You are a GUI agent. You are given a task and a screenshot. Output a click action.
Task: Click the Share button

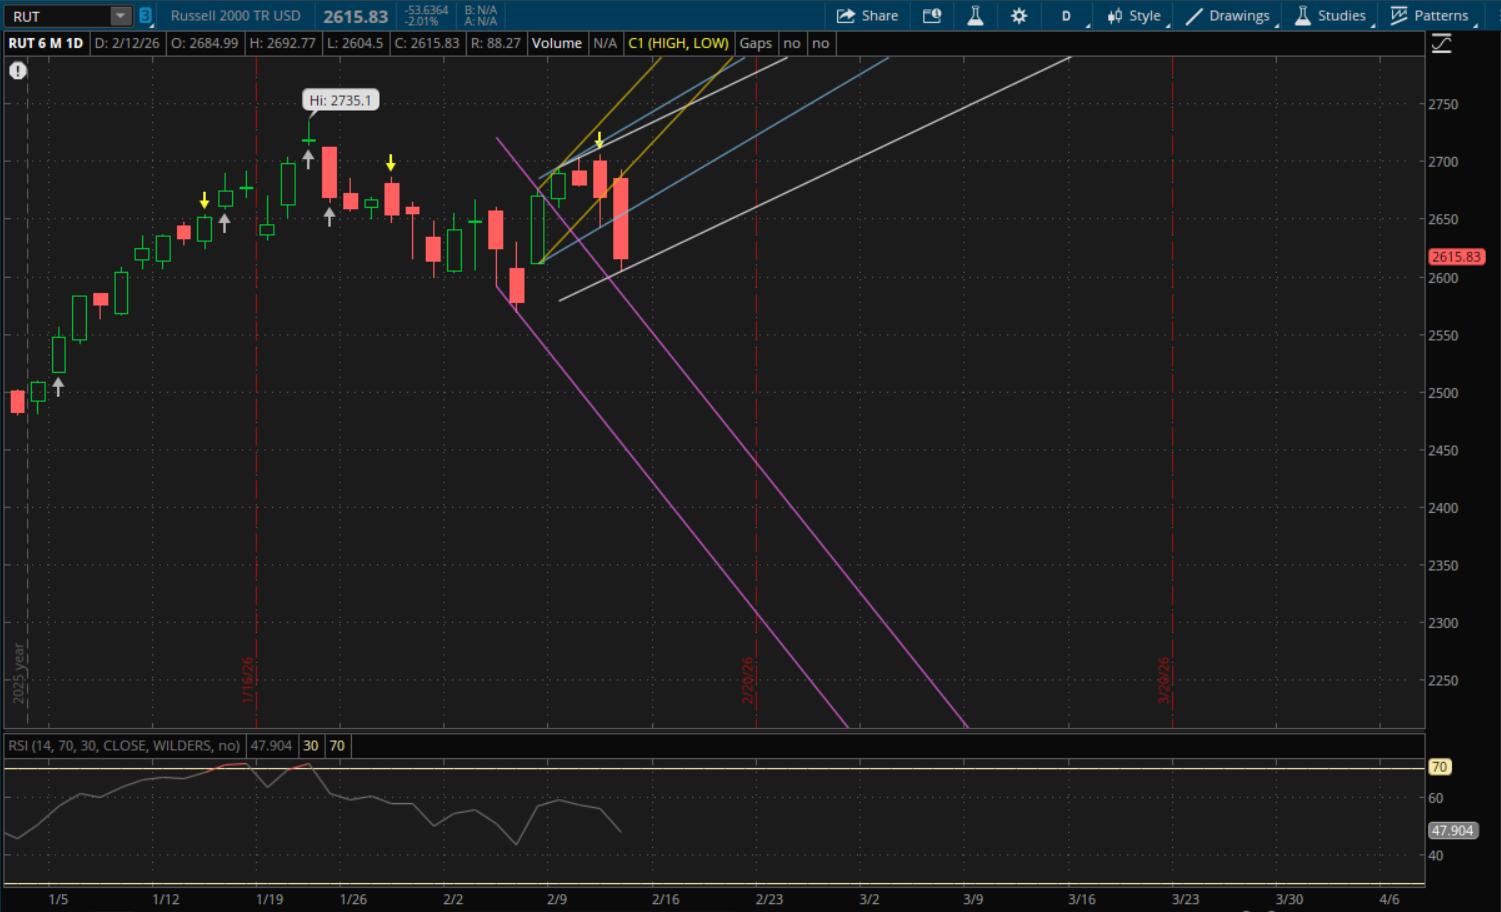coord(867,16)
